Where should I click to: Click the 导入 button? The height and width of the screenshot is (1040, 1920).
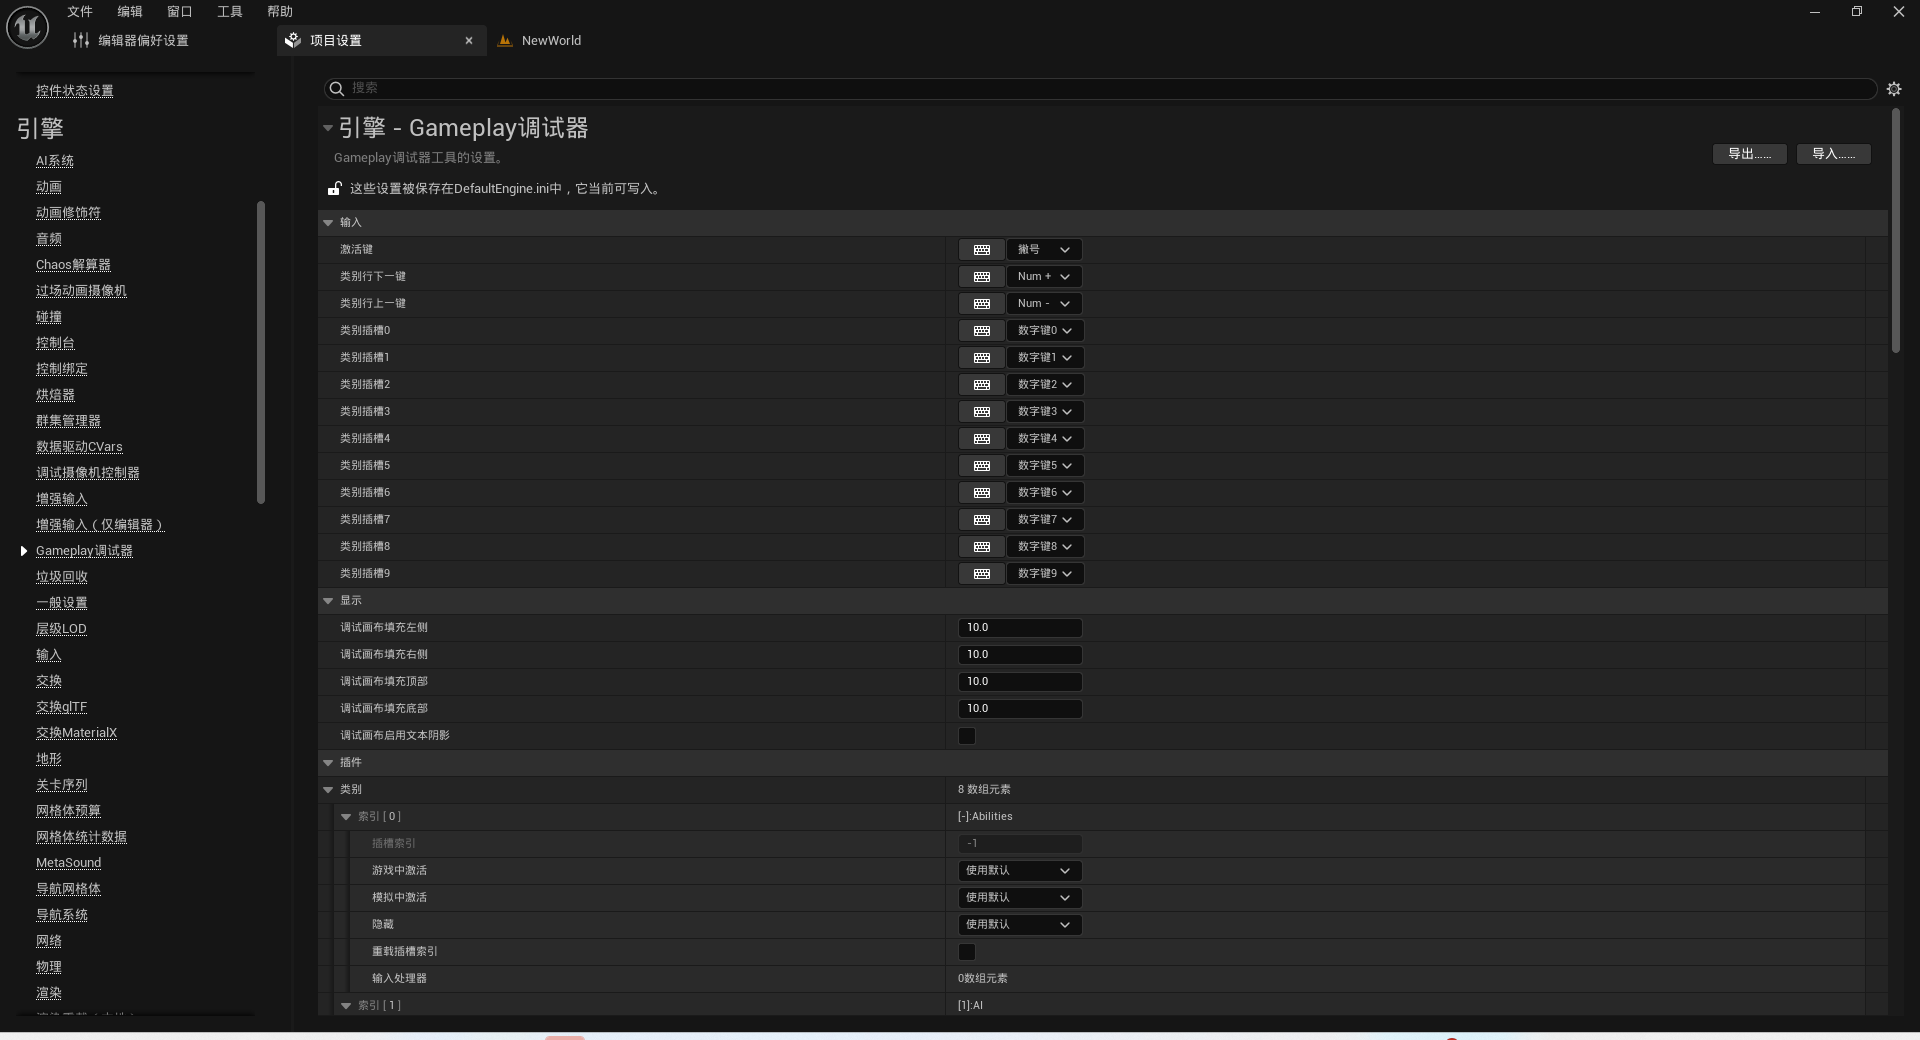point(1834,154)
